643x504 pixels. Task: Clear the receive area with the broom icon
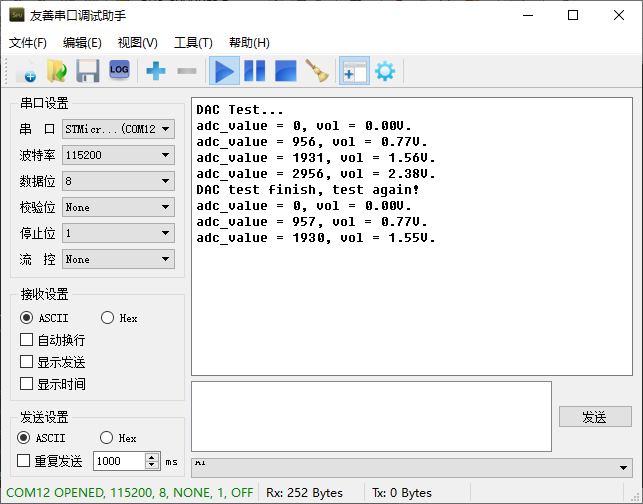(x=317, y=71)
